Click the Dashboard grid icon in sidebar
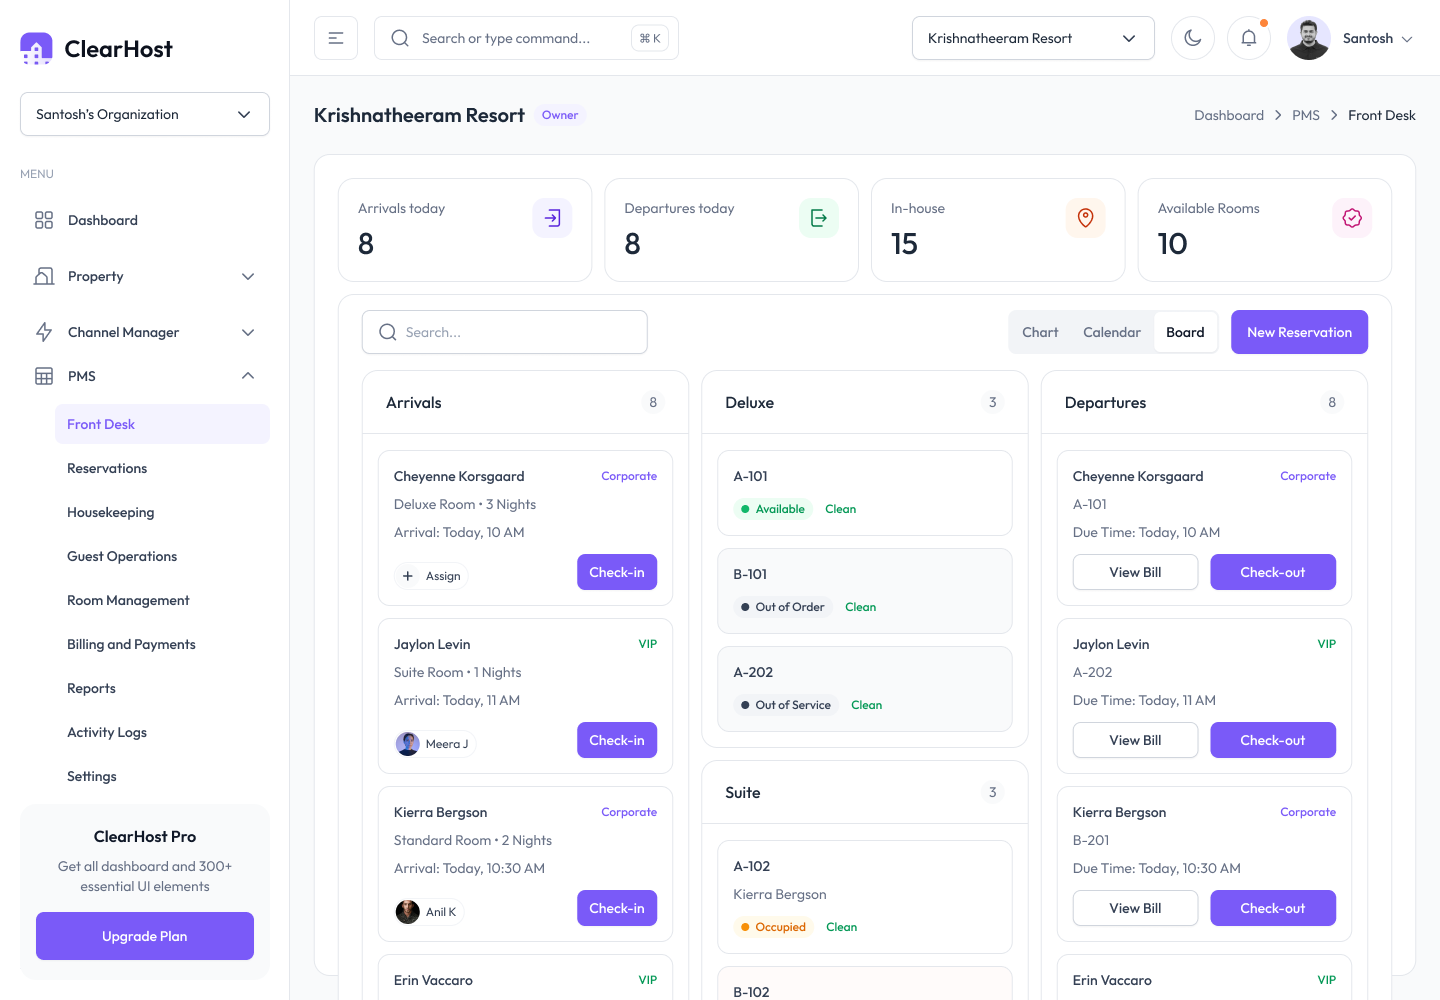The height and width of the screenshot is (1000, 1440). (x=44, y=220)
